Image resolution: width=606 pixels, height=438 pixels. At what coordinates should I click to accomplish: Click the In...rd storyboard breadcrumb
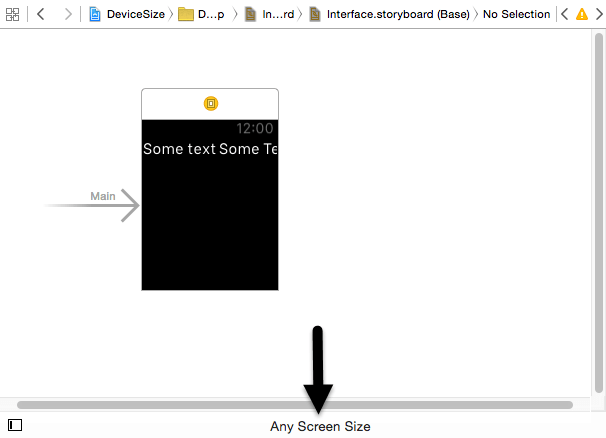coord(269,14)
